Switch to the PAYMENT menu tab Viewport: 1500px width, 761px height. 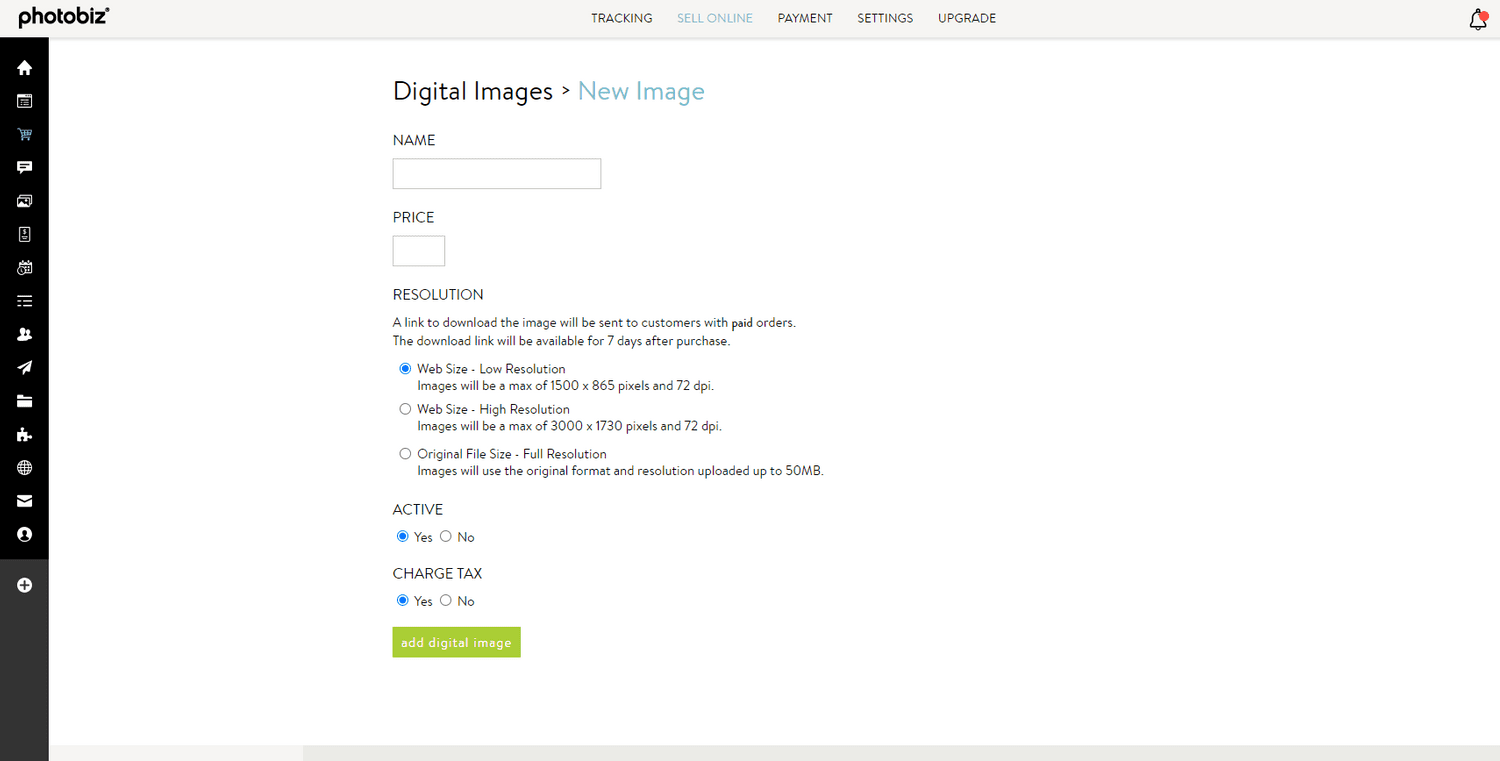[x=805, y=18]
